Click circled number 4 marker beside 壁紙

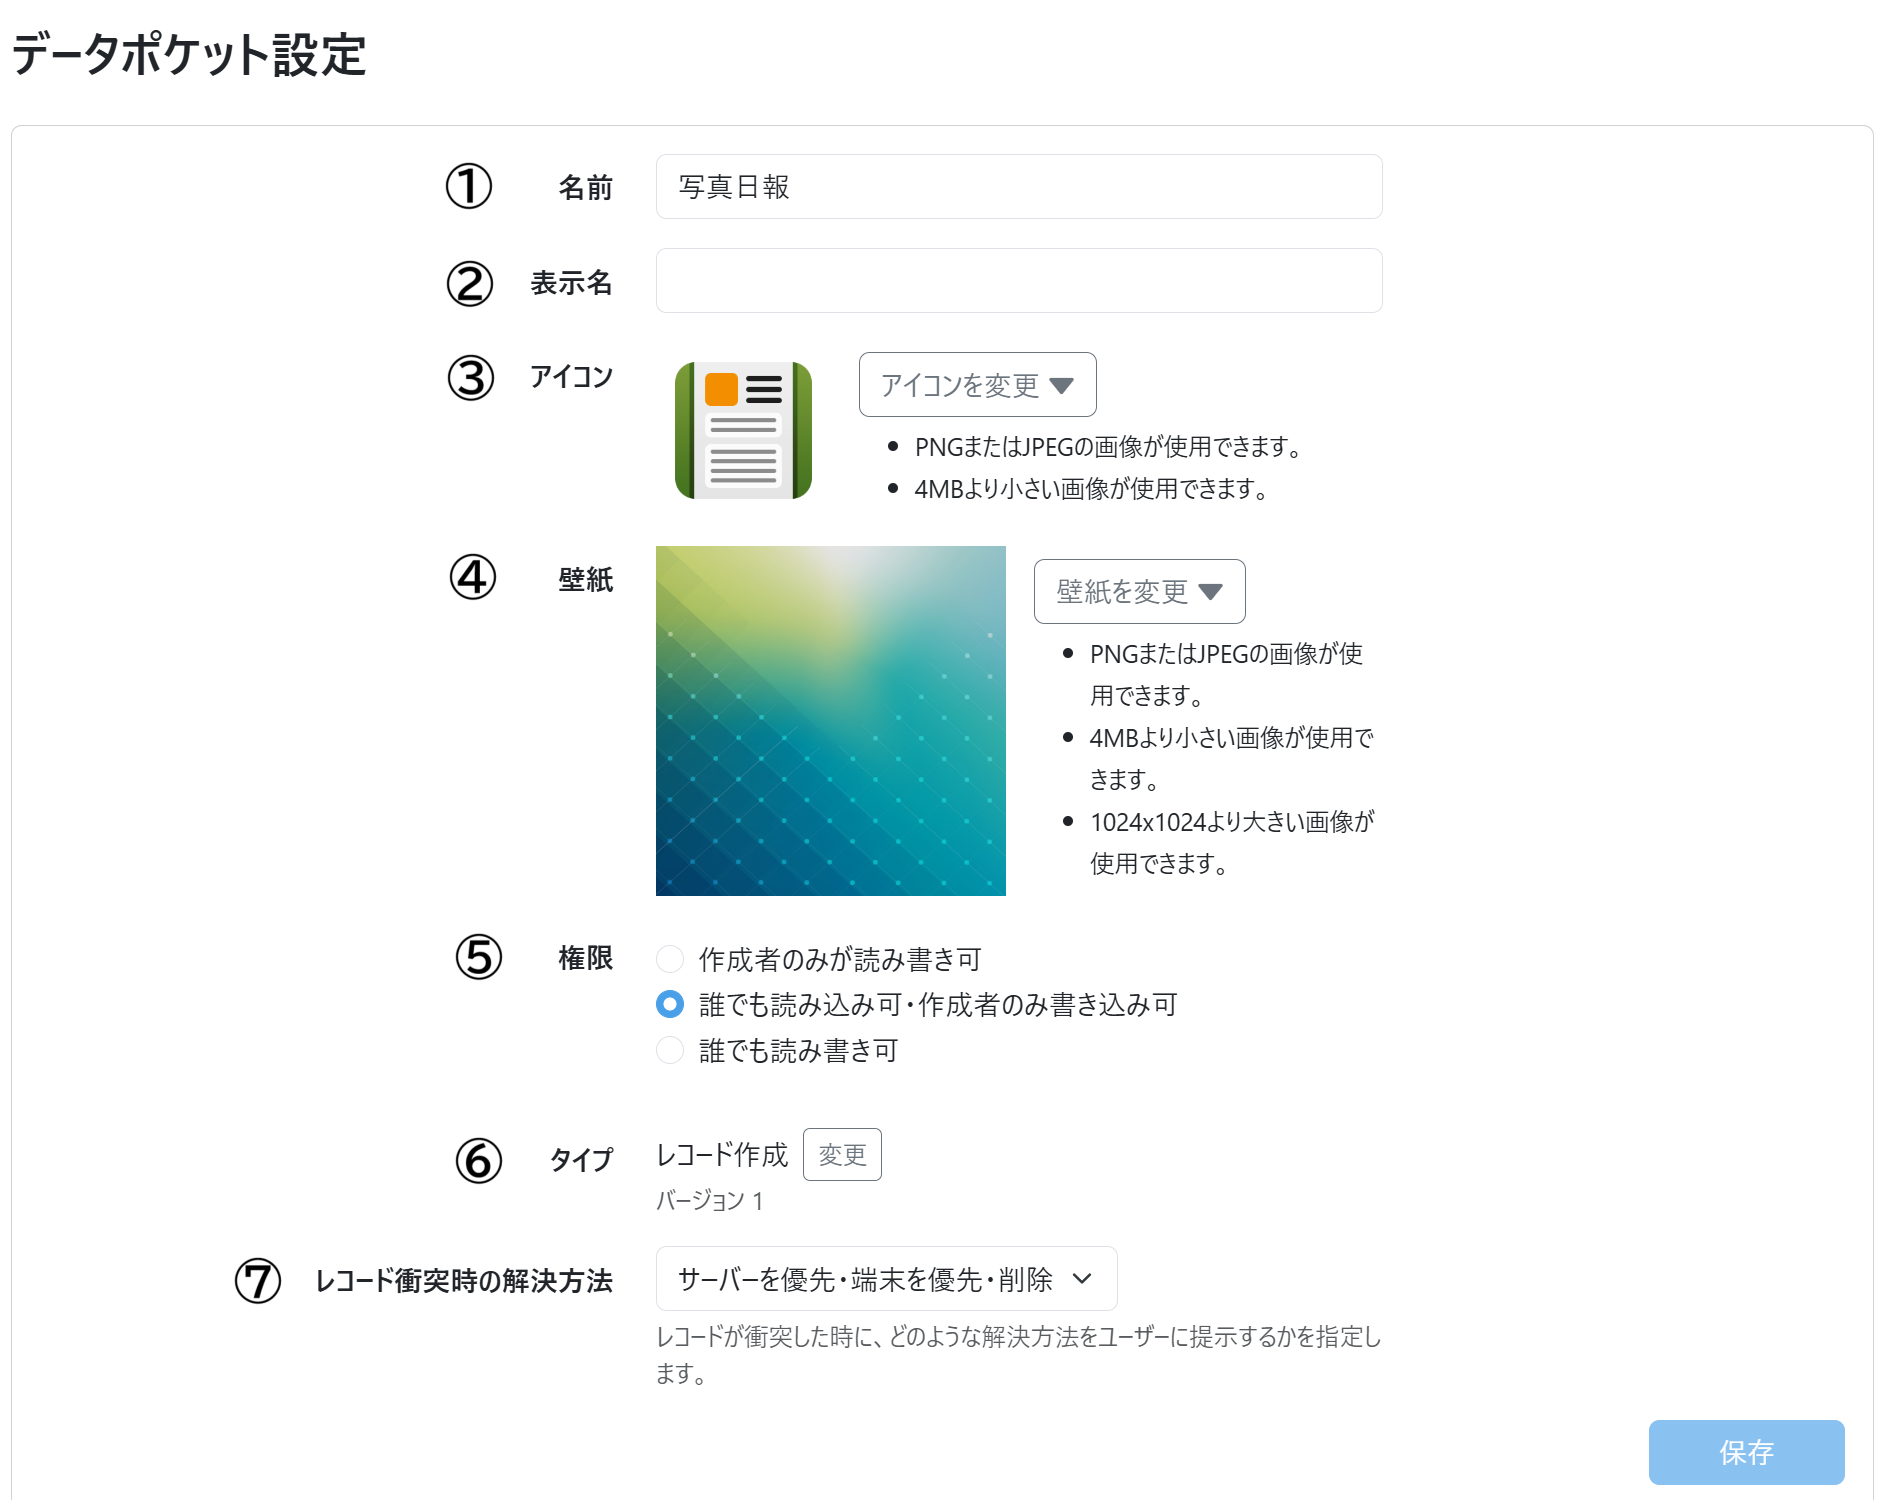pyautogui.click(x=473, y=578)
